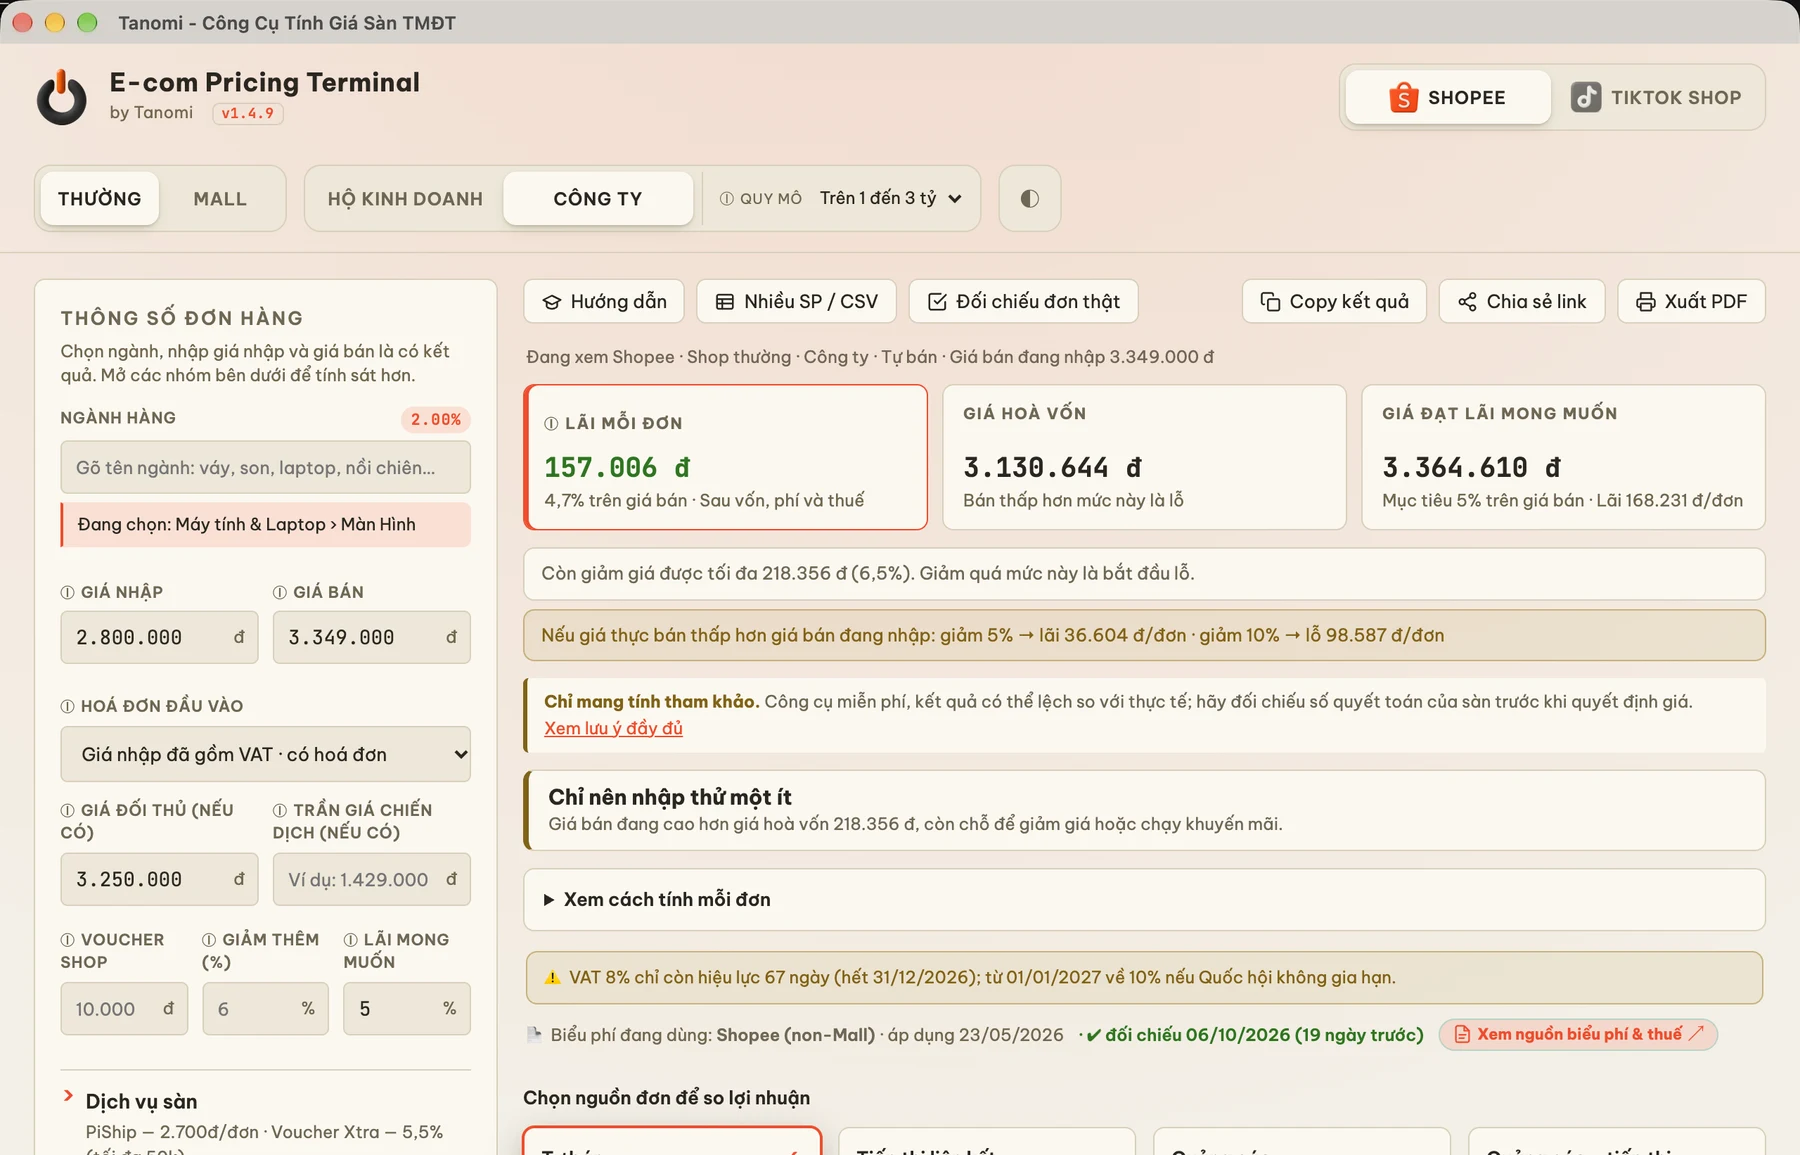Click info icon beside Giá đối thủ
This screenshot has width=1800, height=1155.
tap(68, 810)
